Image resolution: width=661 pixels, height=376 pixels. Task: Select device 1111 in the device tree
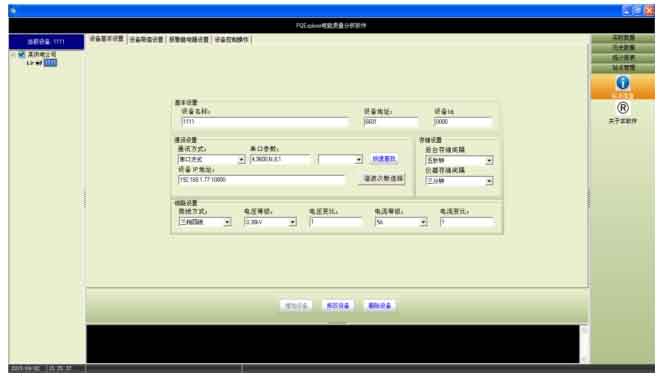click(x=50, y=63)
